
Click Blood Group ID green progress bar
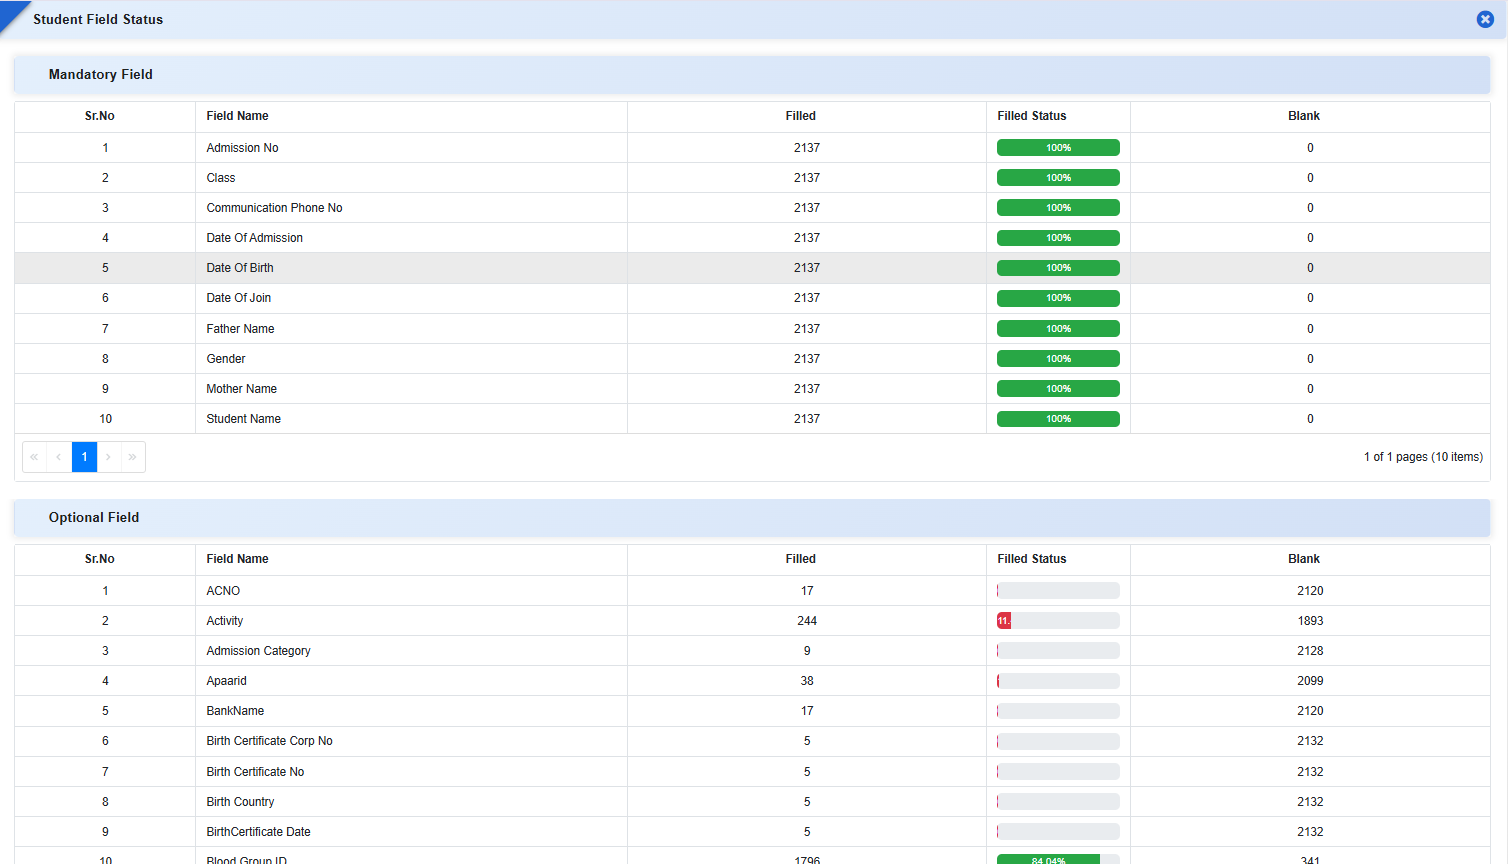1048,859
